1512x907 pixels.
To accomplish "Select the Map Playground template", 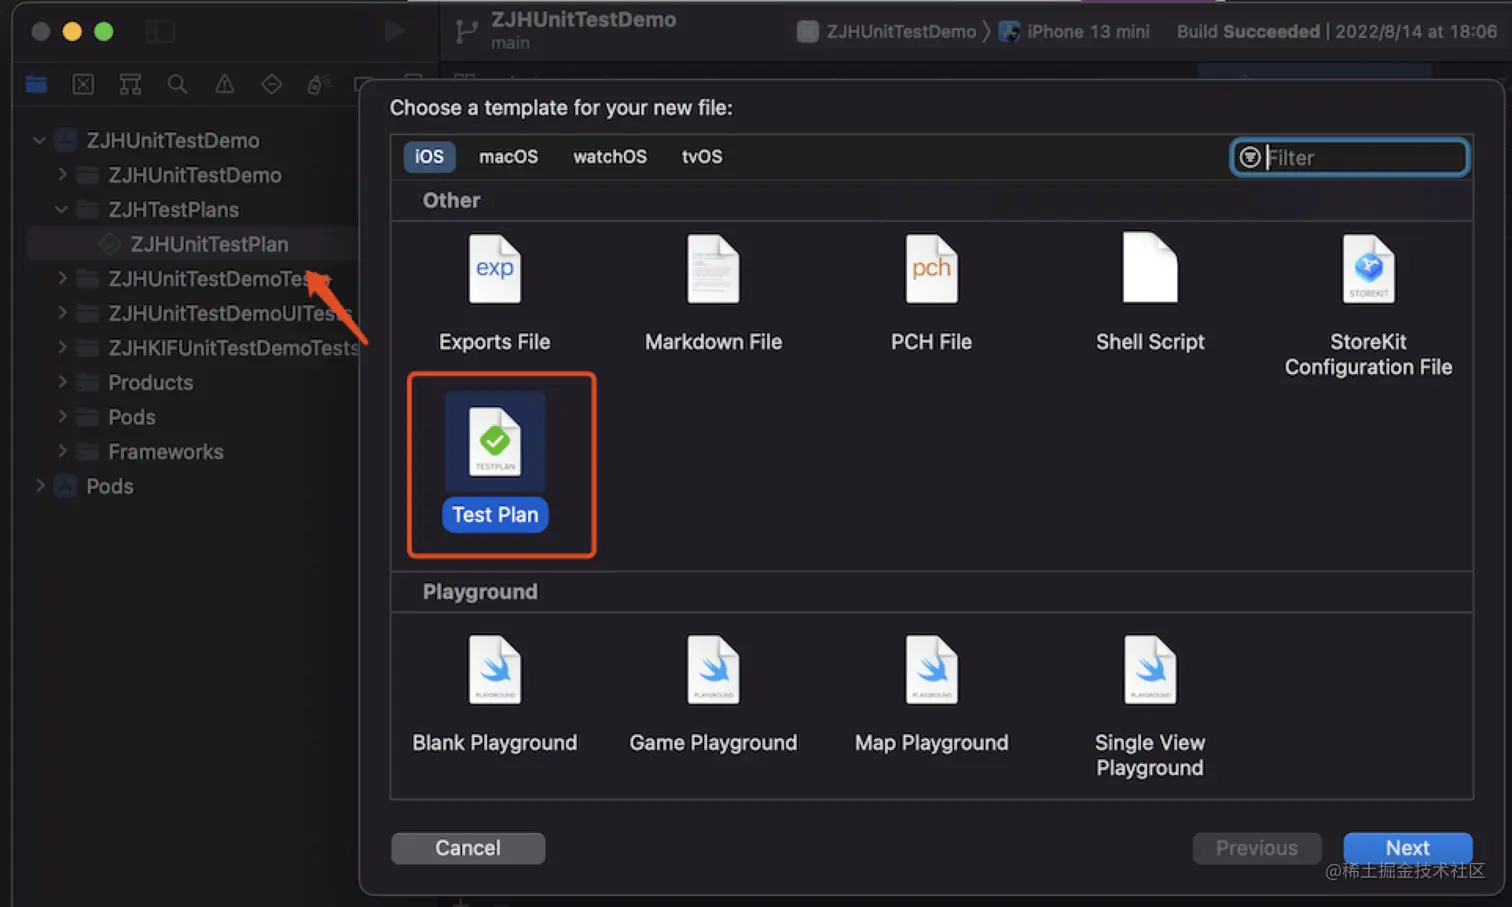I will coord(931,670).
